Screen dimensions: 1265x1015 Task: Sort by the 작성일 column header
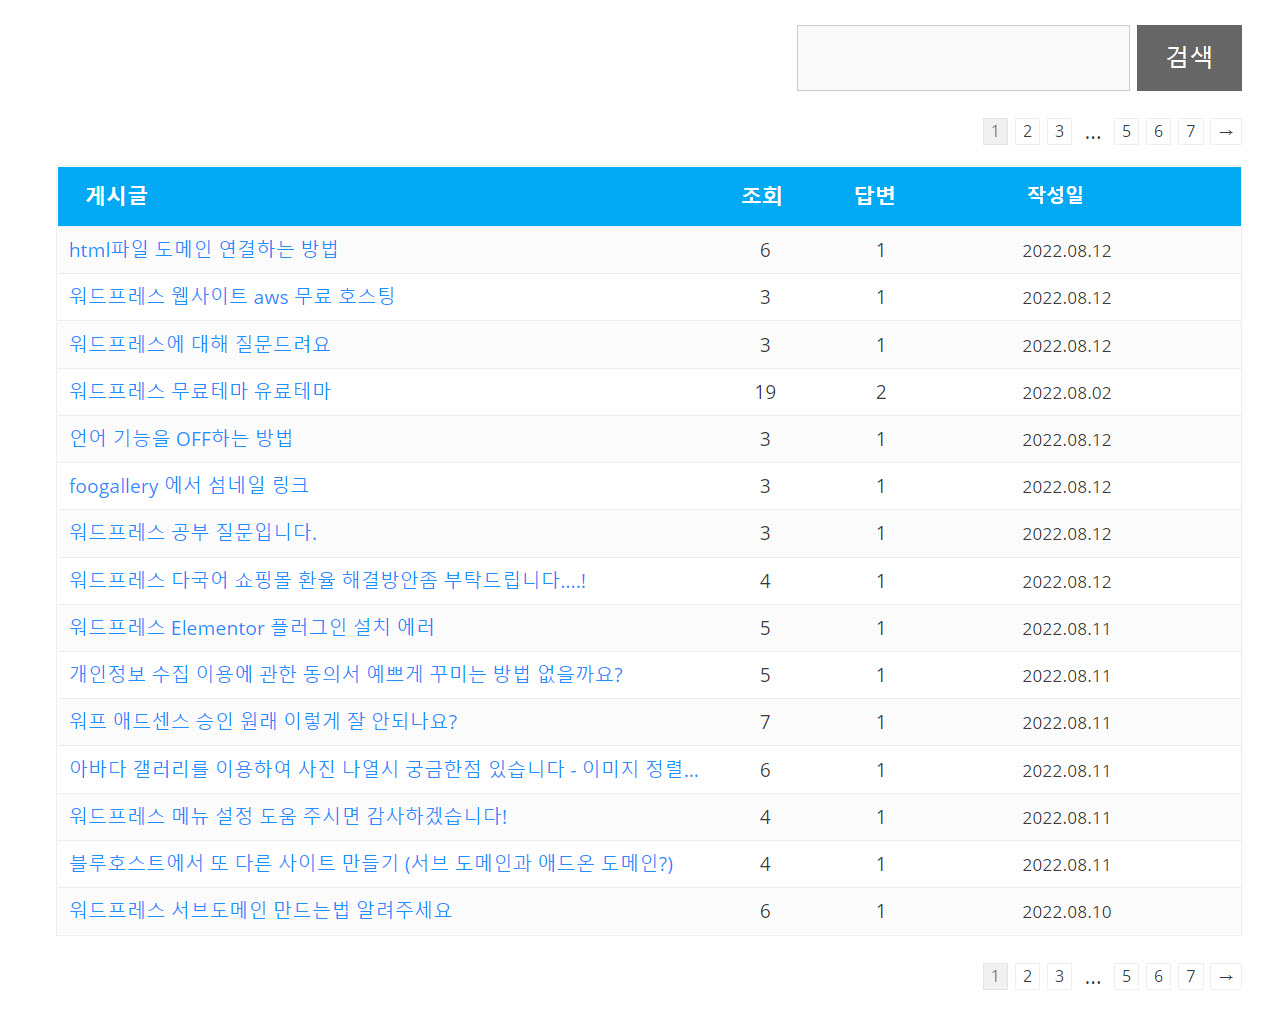tap(1053, 196)
